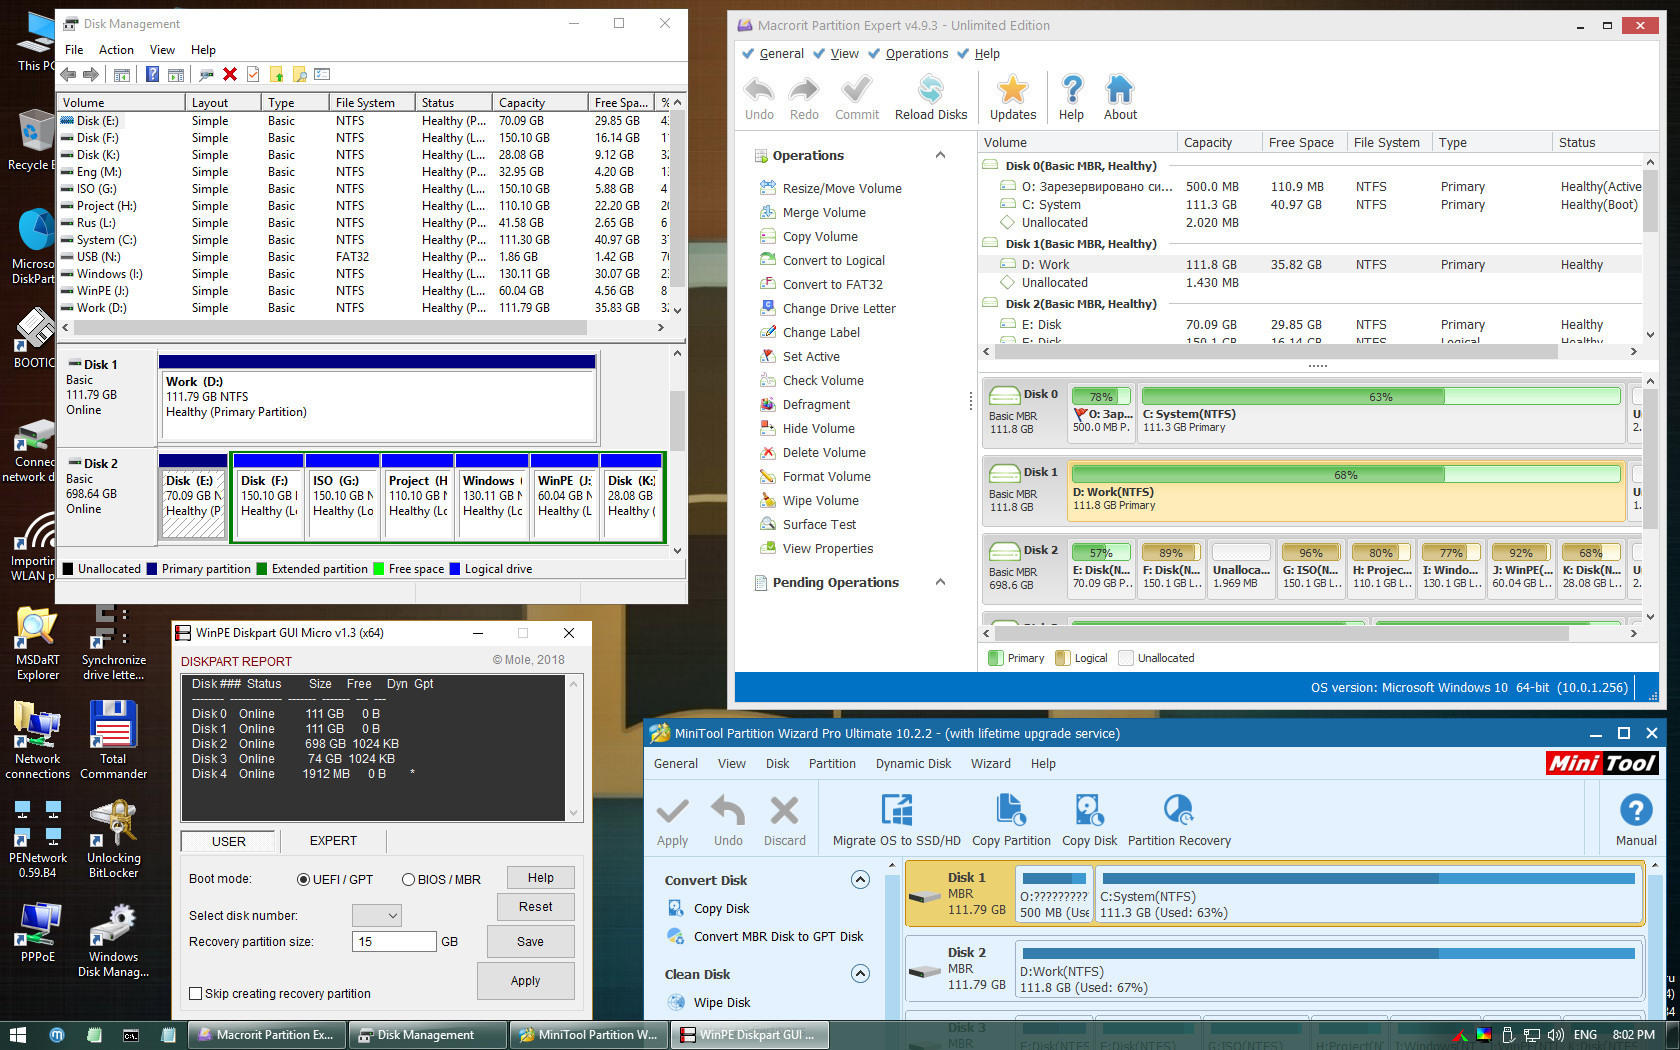Open Updates star icon in Macrorit

pos(1013,91)
